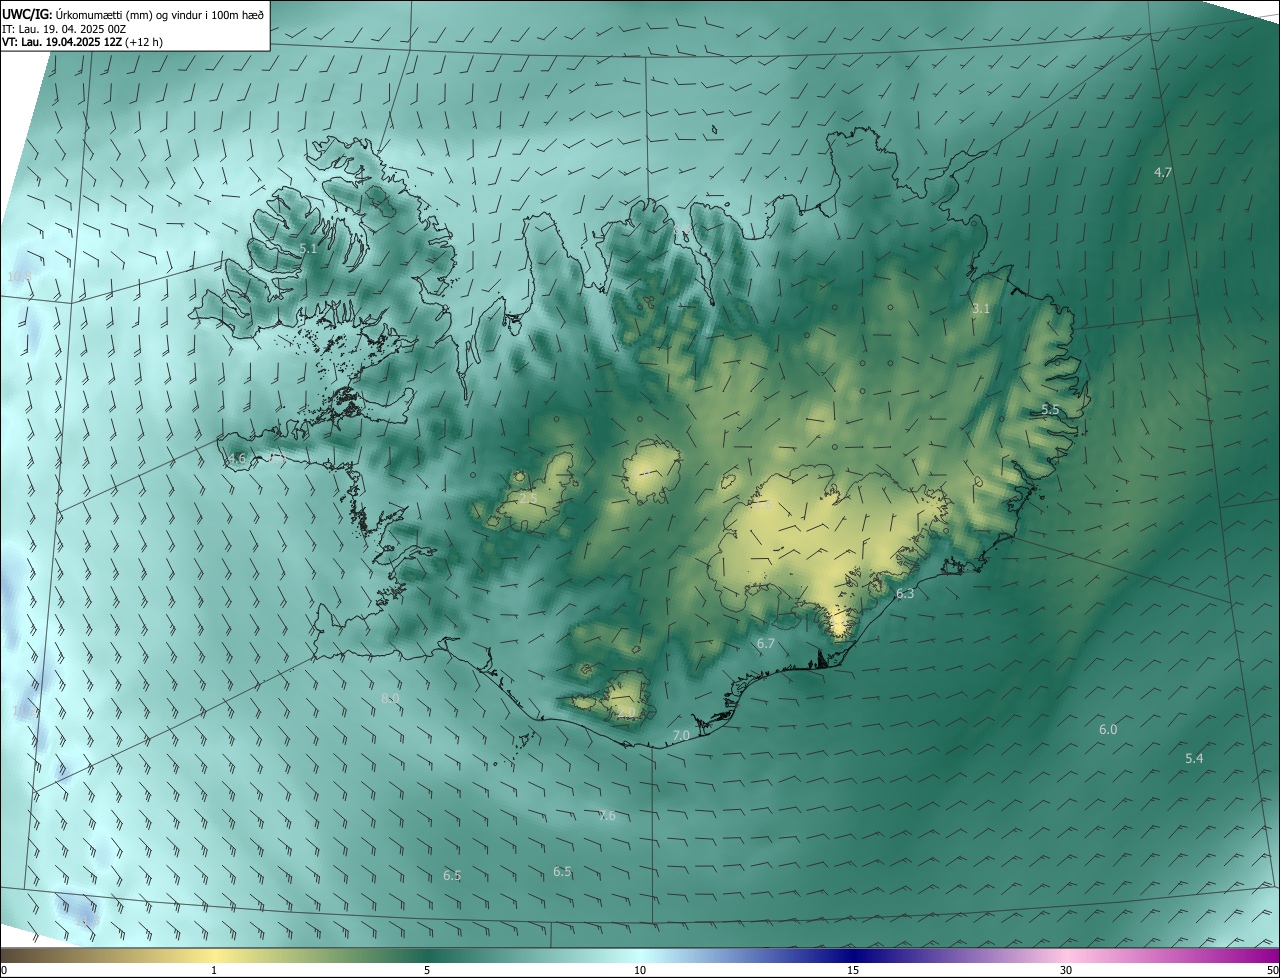Click the '6.7' precipitation value
Viewport: 1280px width, 978px height.
766,644
